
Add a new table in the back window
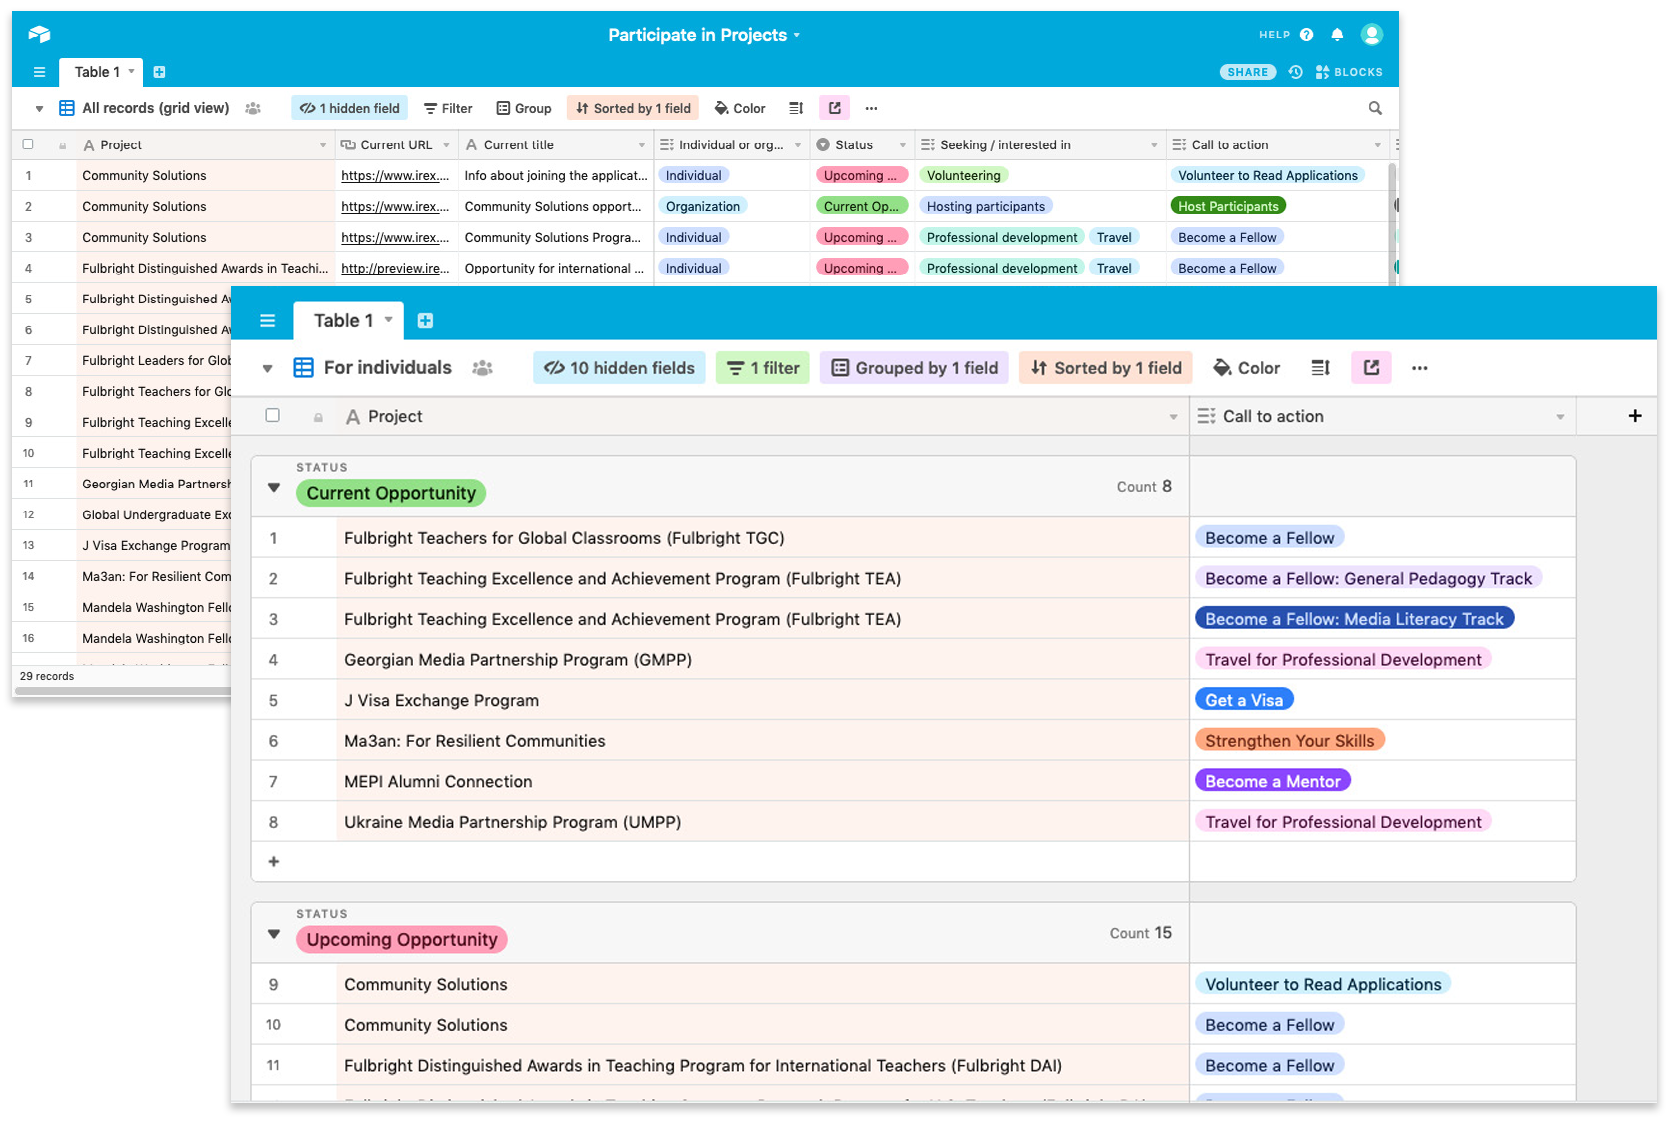pos(159,72)
